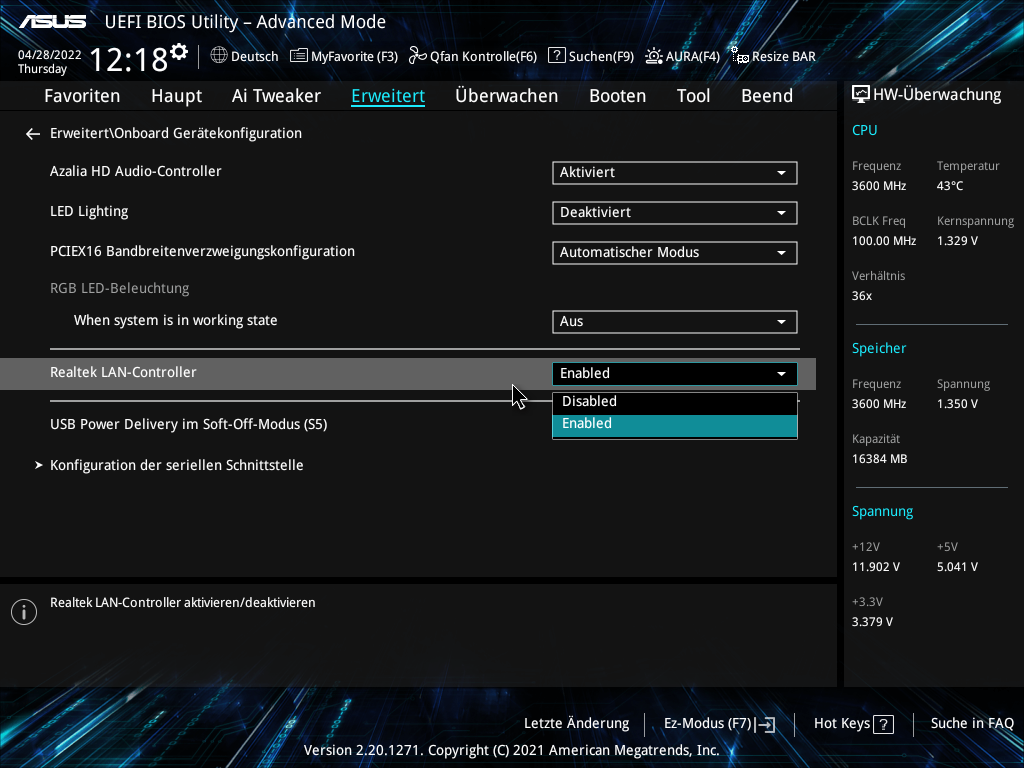Open LED Lighting dropdown showing Deaktiviert
The image size is (1024, 768).
click(x=675, y=212)
